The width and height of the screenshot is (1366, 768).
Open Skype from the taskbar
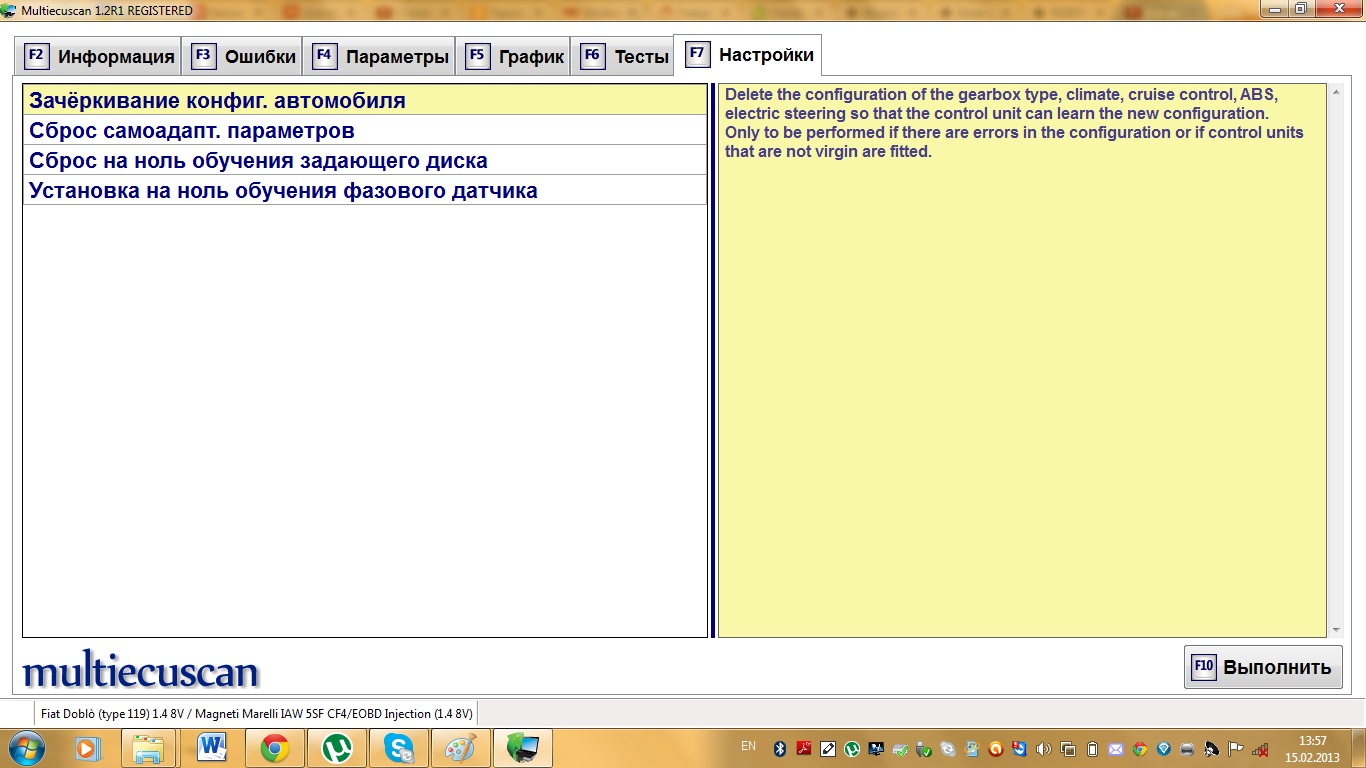click(399, 748)
